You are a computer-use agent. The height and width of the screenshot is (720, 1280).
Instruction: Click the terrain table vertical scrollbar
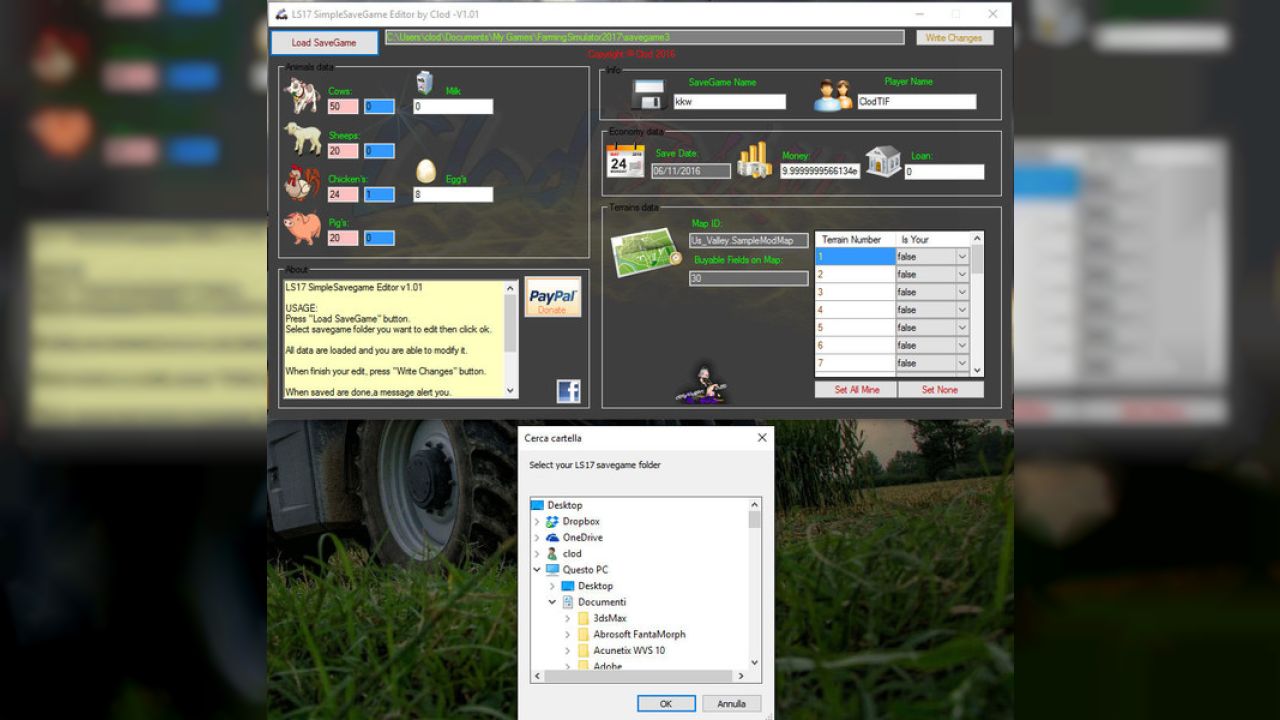(x=977, y=304)
